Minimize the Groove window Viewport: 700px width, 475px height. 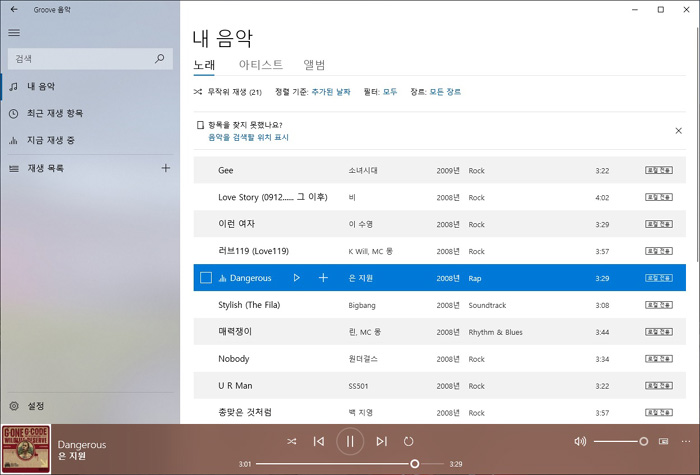tap(635, 9)
